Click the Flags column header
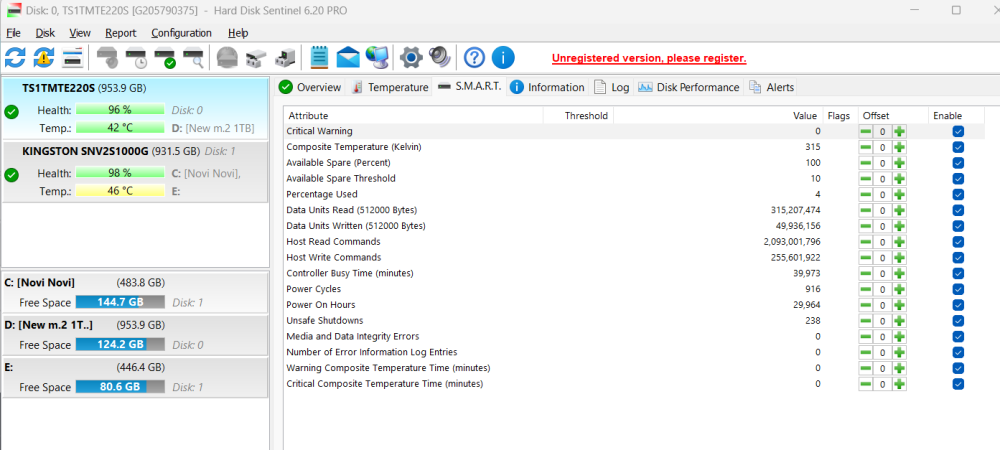The width and height of the screenshot is (1000, 450). (x=840, y=116)
